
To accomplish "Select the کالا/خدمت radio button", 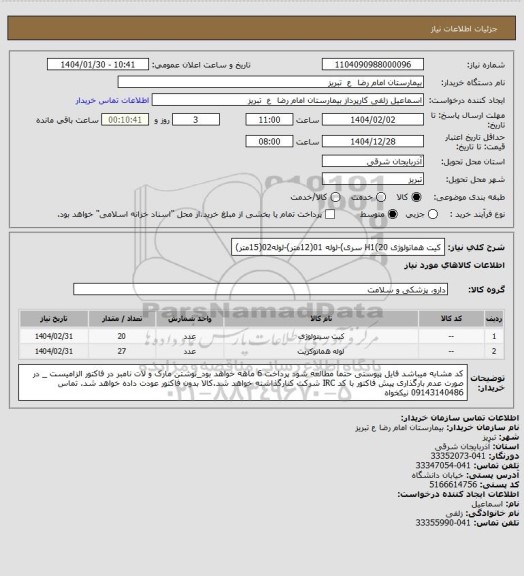I will (335, 197).
